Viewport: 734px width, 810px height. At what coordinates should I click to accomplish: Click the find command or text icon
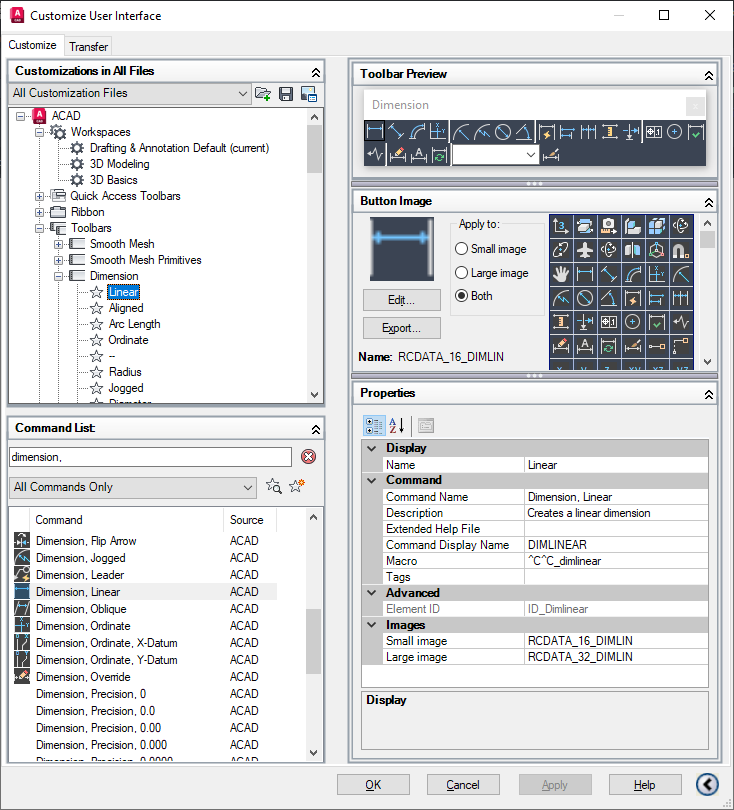coord(273,486)
